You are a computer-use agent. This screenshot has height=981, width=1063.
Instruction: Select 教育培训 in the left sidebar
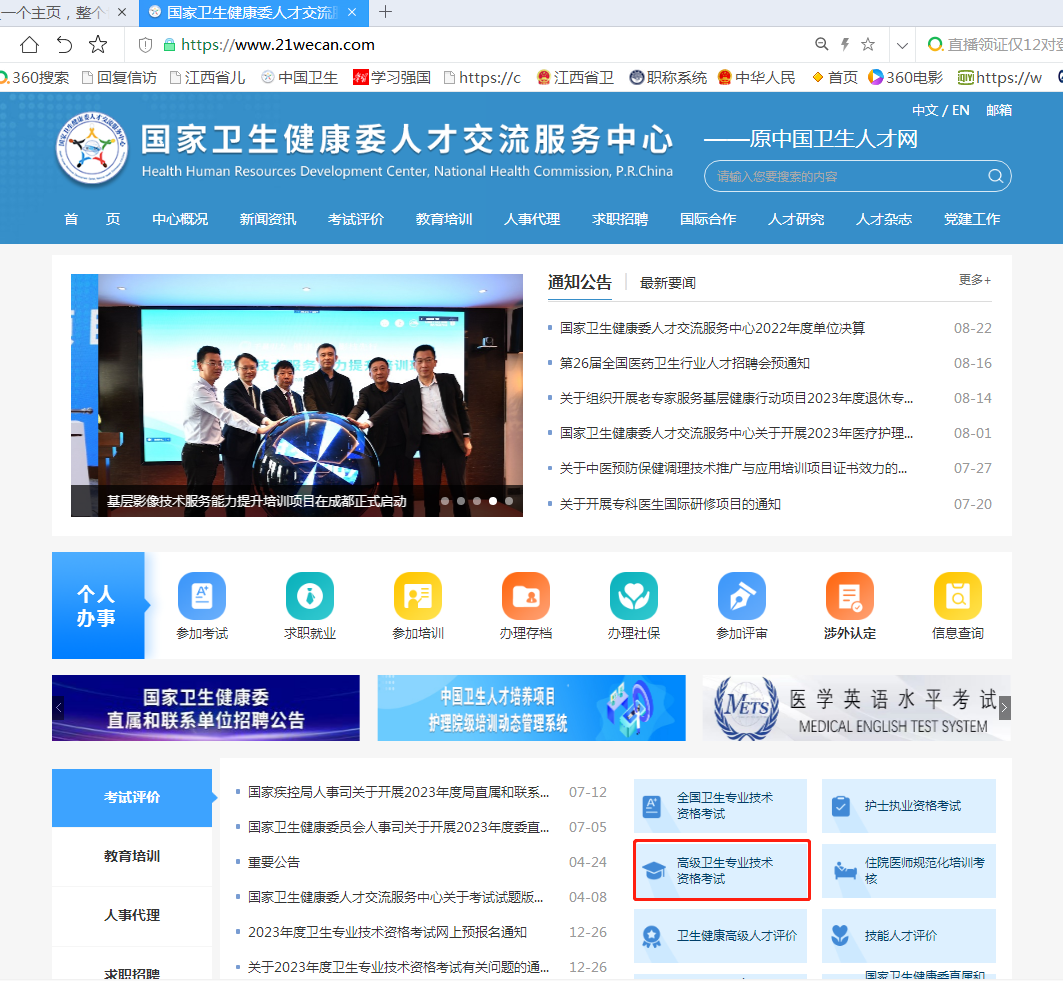click(x=132, y=856)
